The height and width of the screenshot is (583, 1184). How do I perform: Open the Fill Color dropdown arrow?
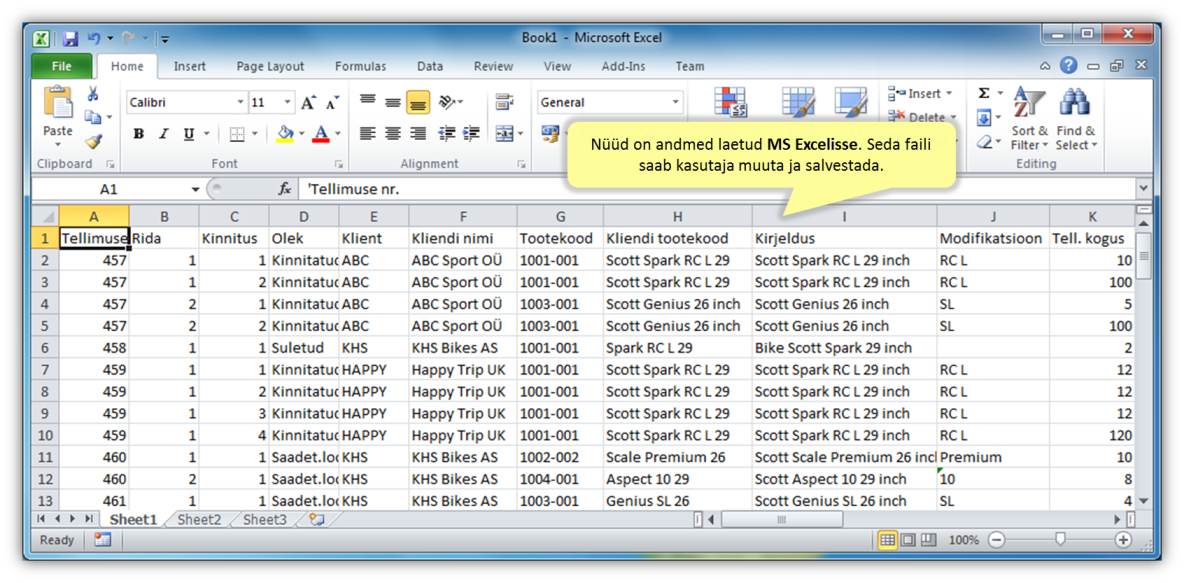(302, 134)
